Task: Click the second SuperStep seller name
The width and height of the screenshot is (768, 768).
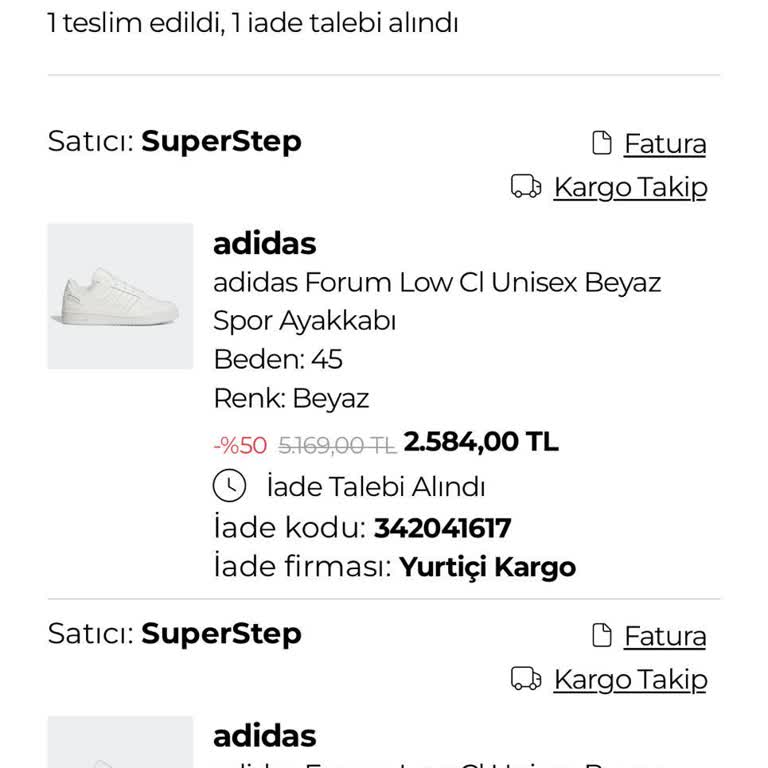Action: [221, 633]
